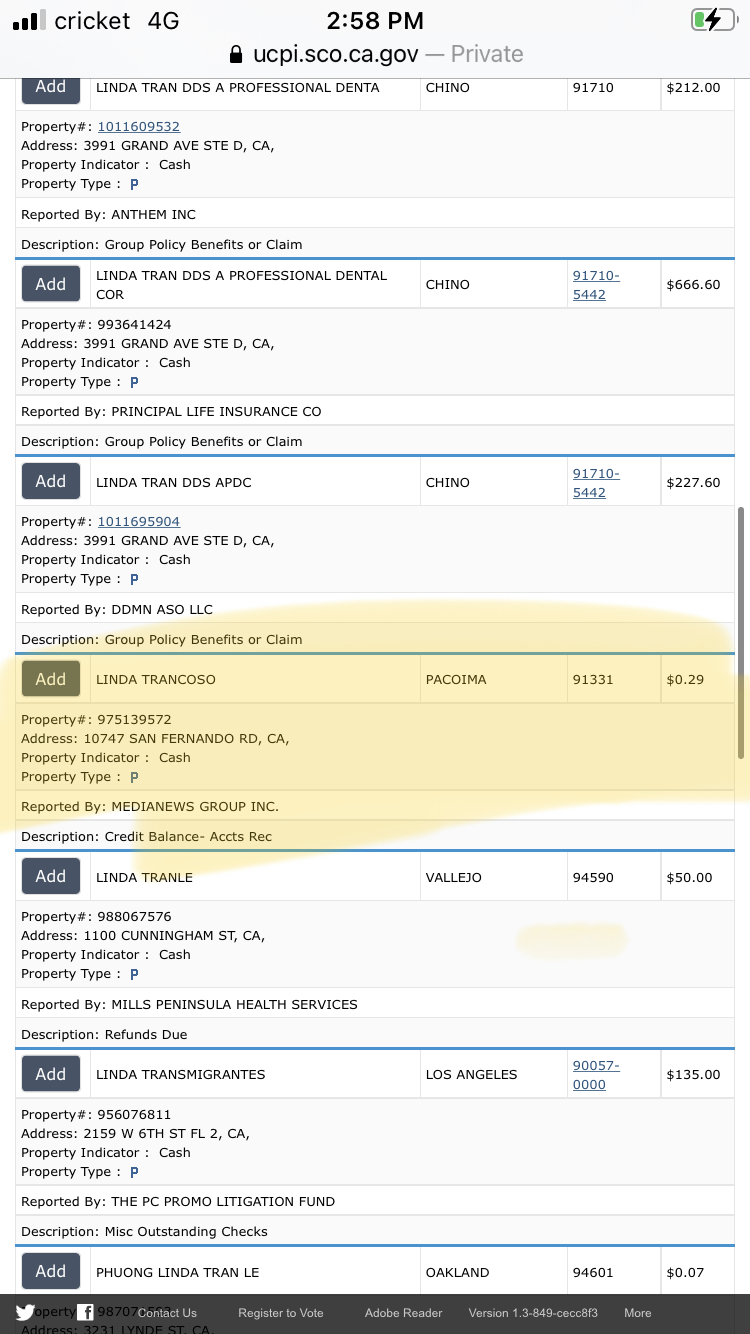
Task: Add LINDA TRAN DDS A PROFESSIONAL DENTAL COR claim
Action: 51,284
